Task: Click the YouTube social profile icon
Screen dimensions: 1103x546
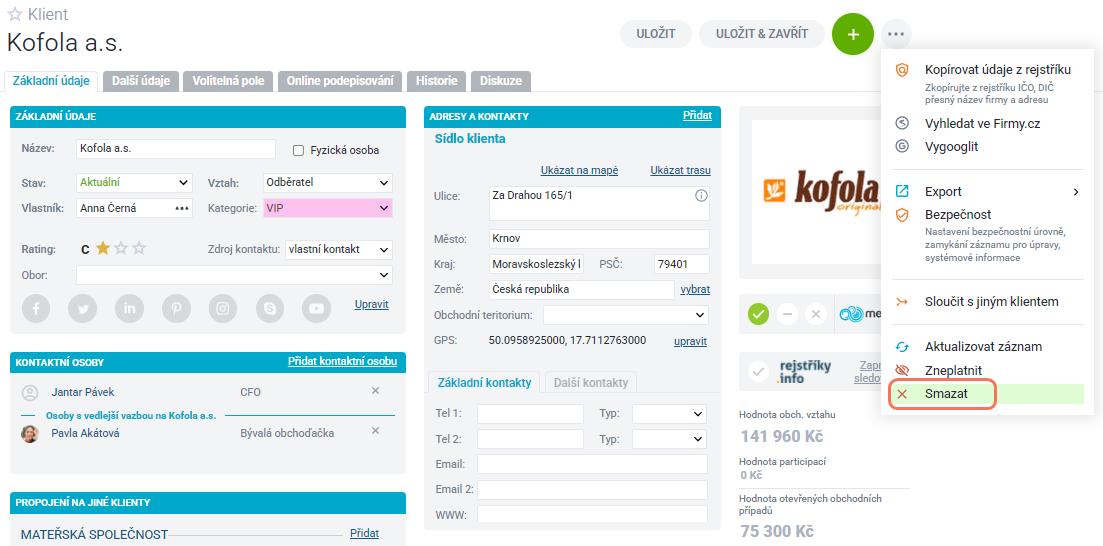Action: [316, 308]
